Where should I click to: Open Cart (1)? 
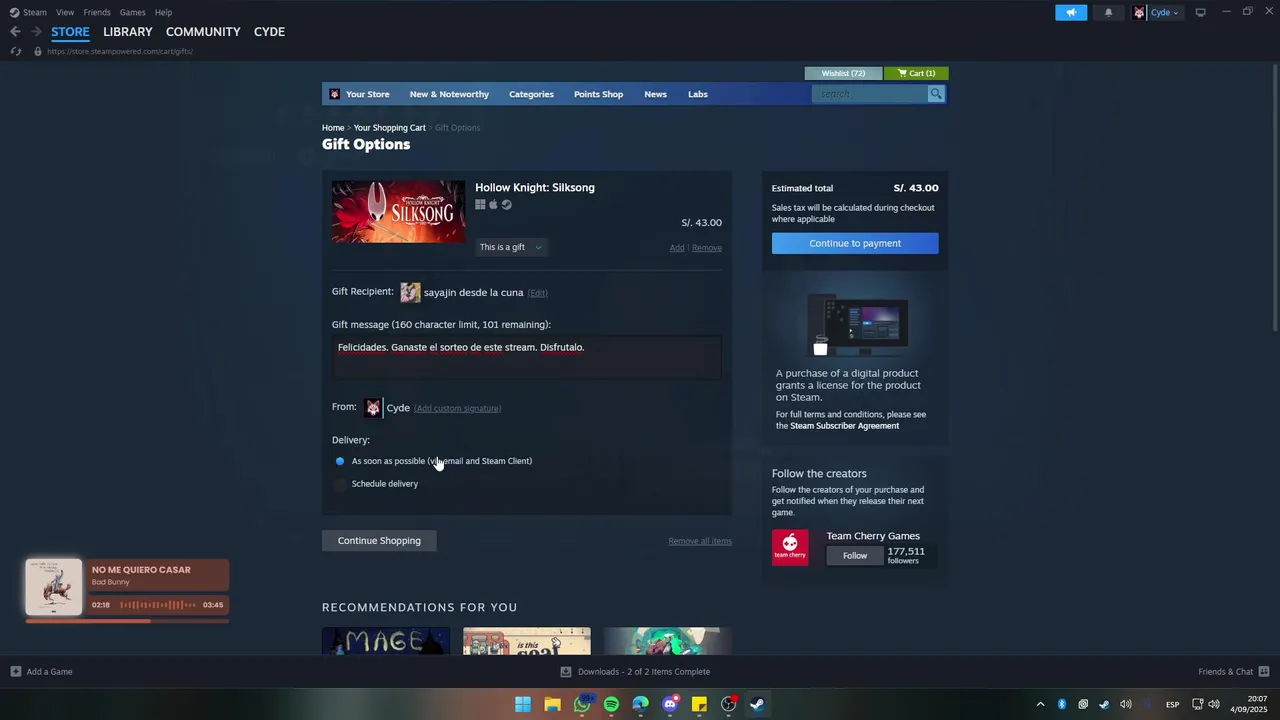(x=916, y=73)
